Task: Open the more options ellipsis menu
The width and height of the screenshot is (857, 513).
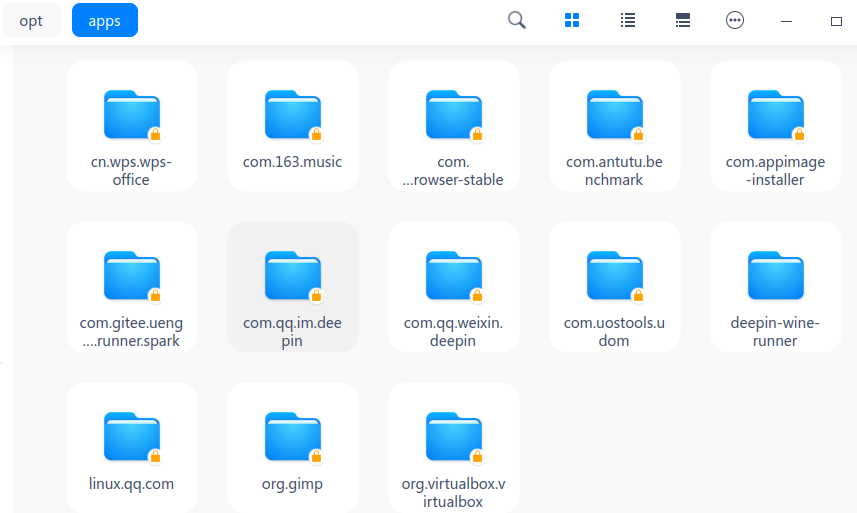Action: [x=735, y=20]
